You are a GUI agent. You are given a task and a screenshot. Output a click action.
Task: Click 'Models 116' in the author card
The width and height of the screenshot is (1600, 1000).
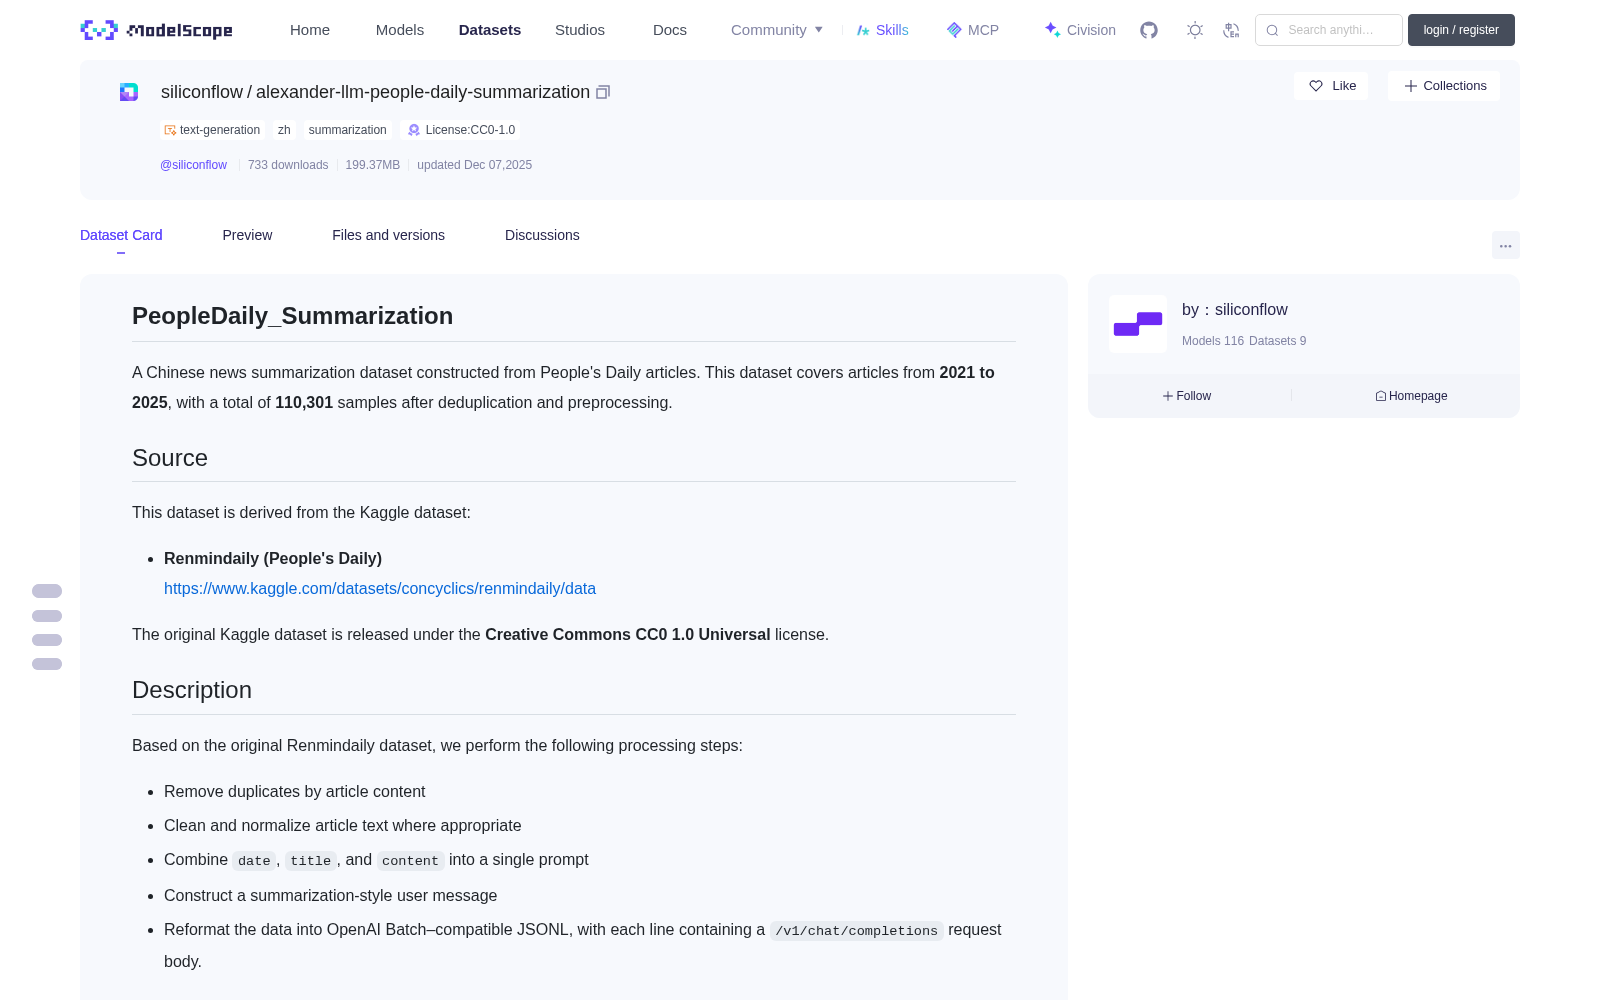point(1213,341)
